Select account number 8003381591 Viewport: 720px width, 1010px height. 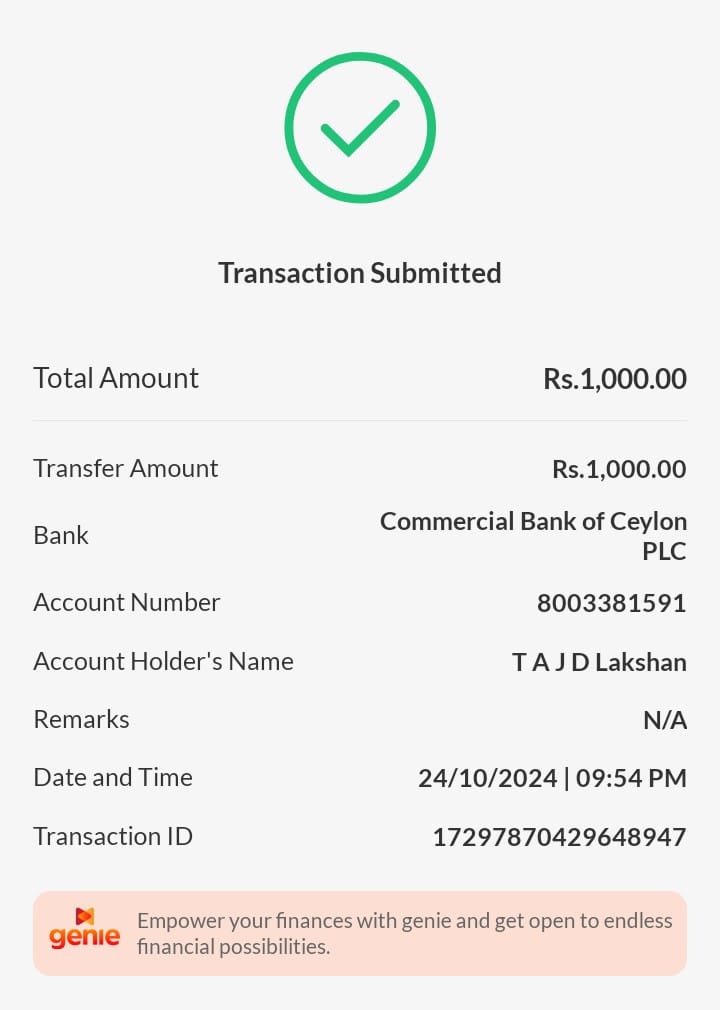coord(611,603)
